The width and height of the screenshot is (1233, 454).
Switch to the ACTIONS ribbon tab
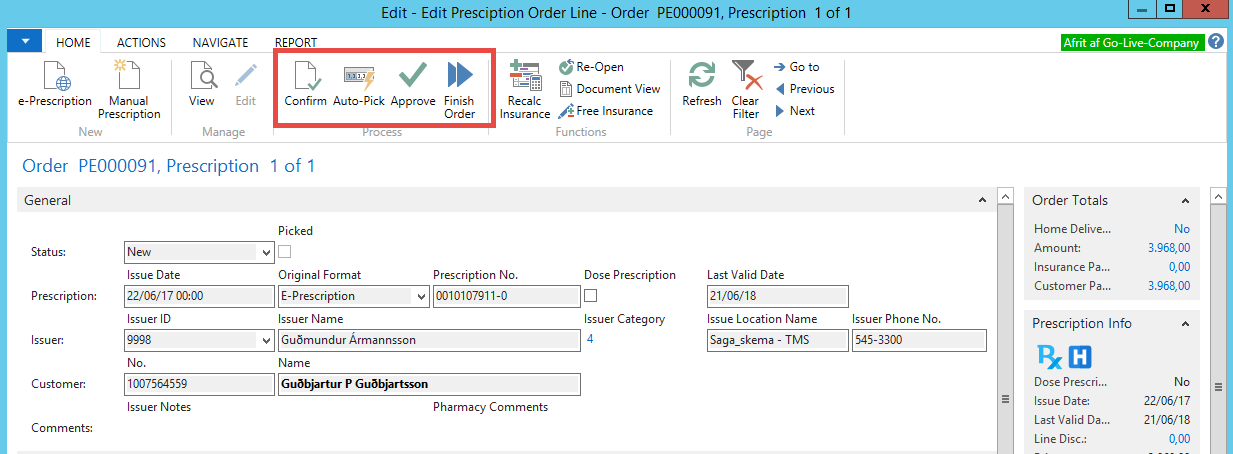click(x=141, y=43)
